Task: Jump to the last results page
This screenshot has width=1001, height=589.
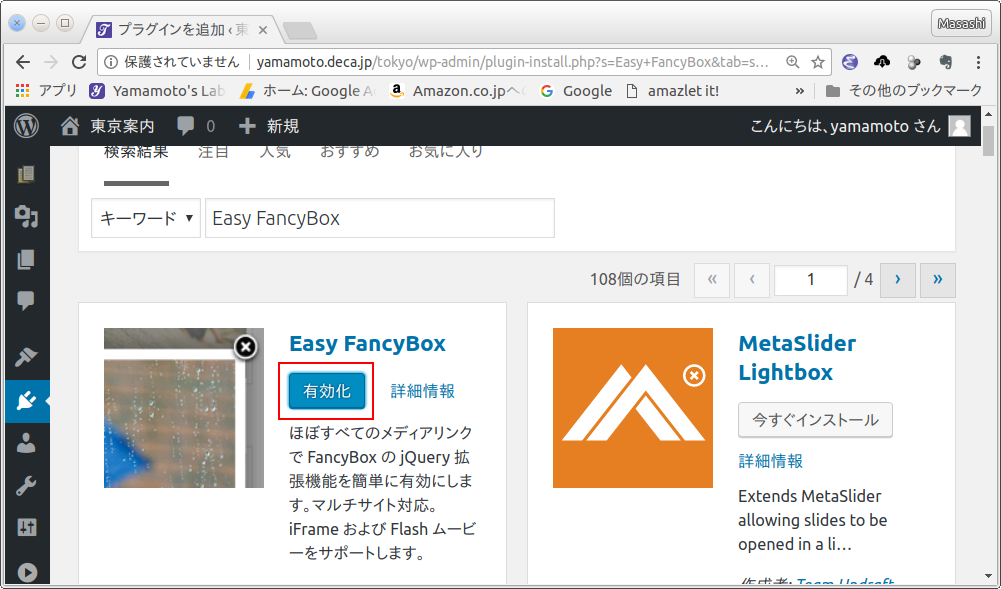Action: (x=938, y=280)
